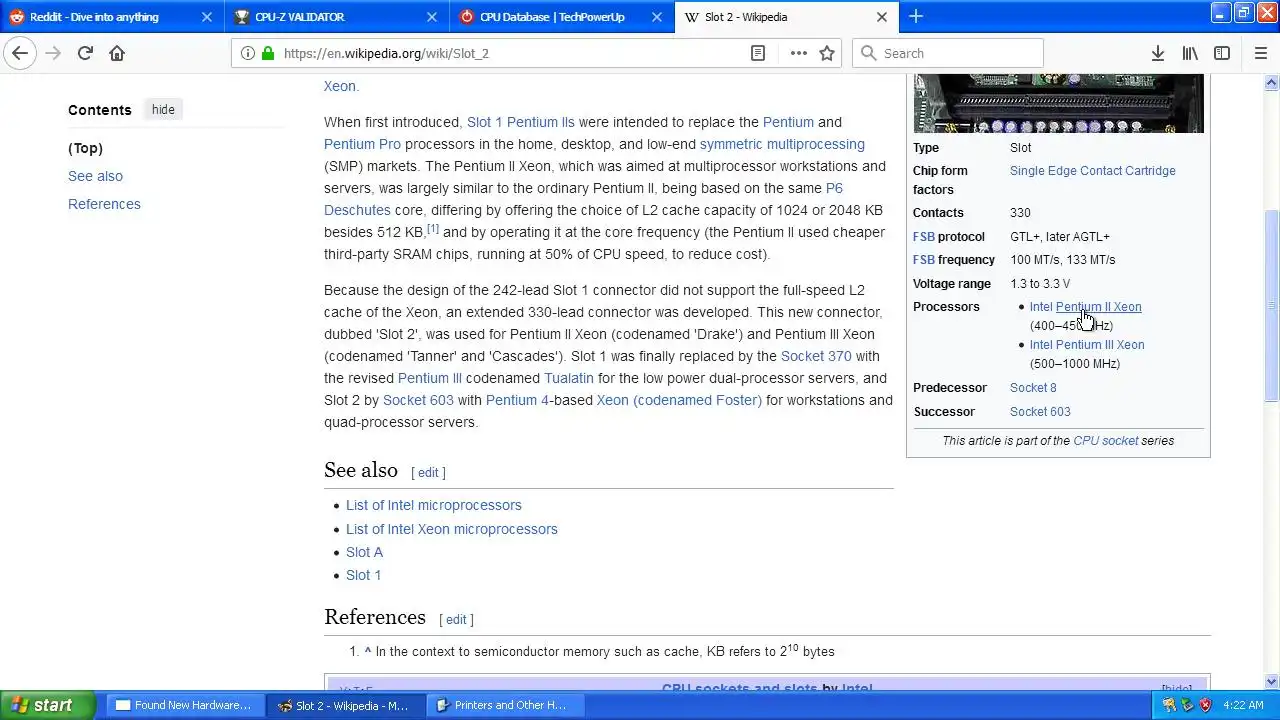Open the Pentium Pro link
The width and height of the screenshot is (1280, 720).
click(x=362, y=144)
